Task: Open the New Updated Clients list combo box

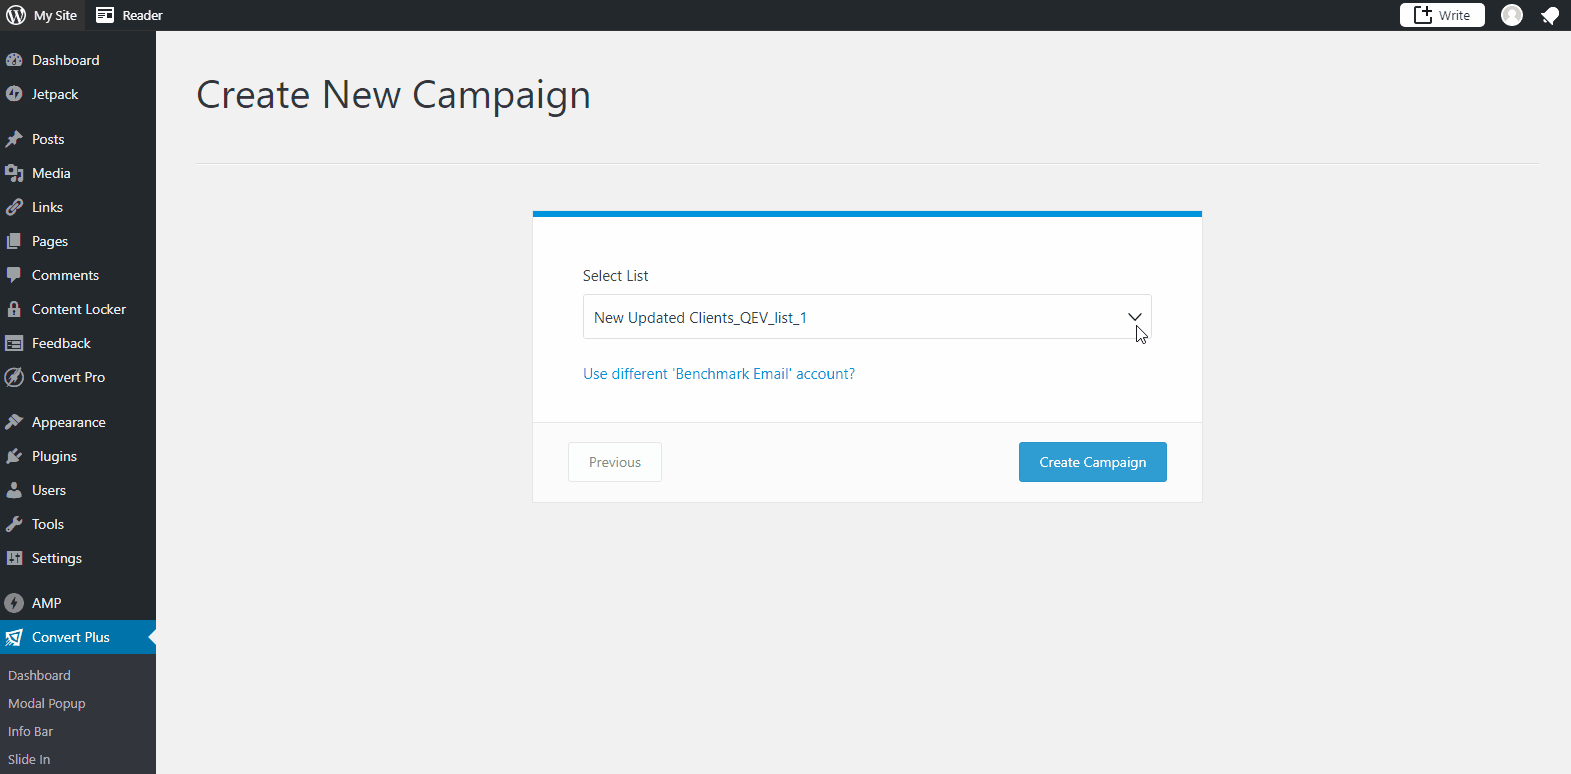Action: pos(867,317)
